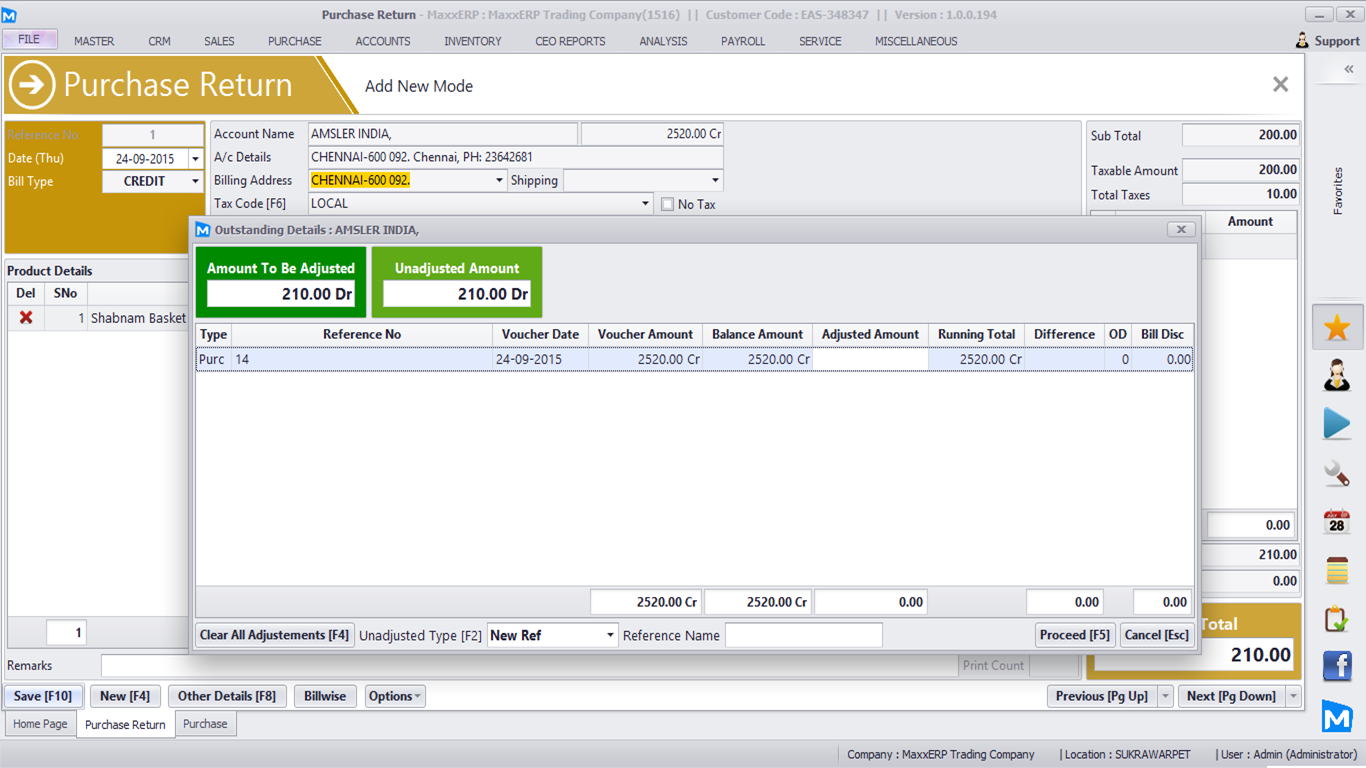Click Adjusted Amount cell for Purc 14
Screen dimensions: 1366x768
[x=869, y=359]
